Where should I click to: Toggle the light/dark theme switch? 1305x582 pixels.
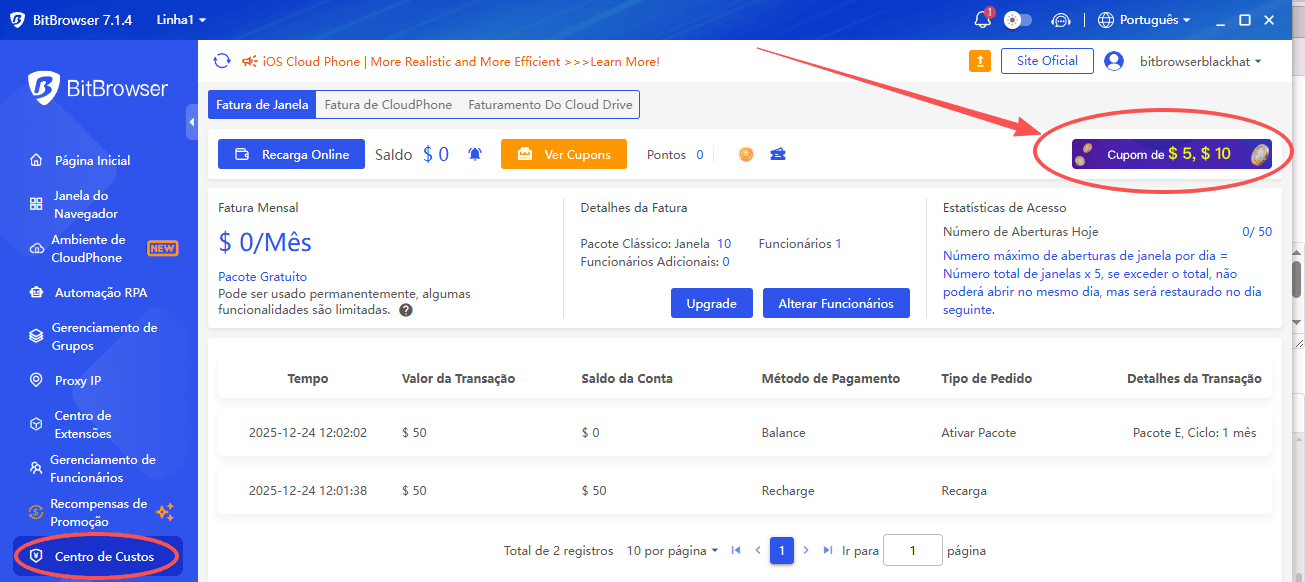[1017, 20]
